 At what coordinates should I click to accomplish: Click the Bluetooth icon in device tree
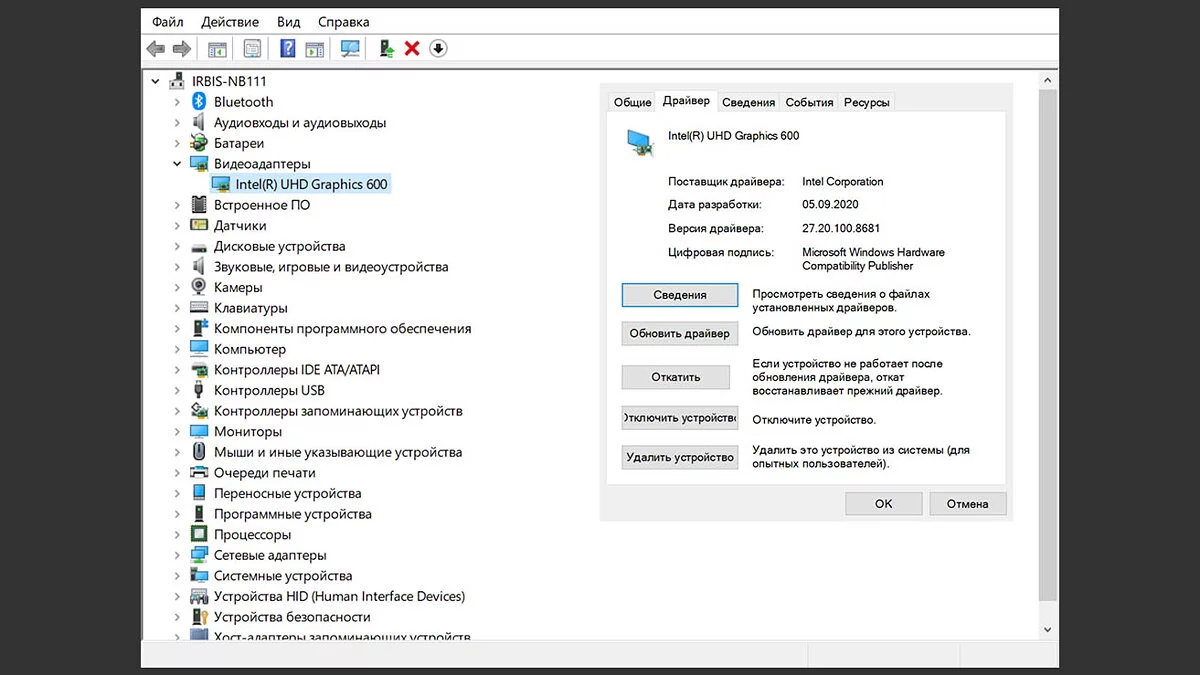(198, 102)
